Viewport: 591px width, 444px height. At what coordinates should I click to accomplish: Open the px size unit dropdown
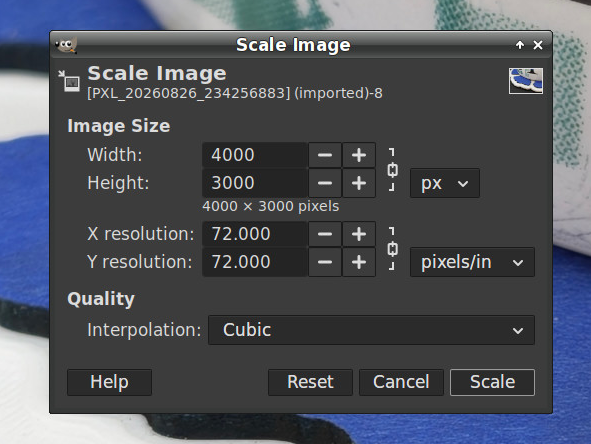(445, 184)
